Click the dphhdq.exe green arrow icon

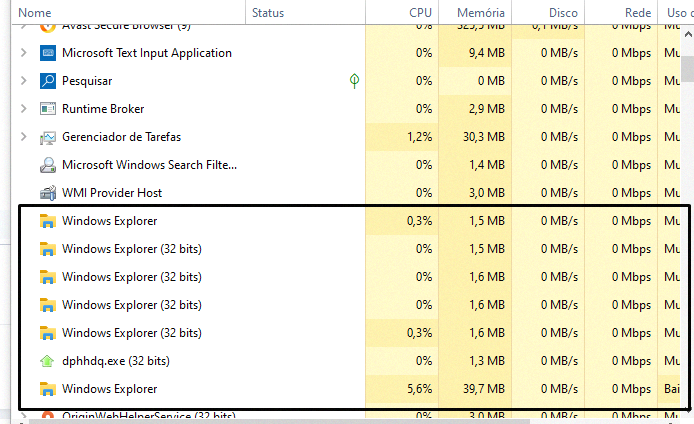[47, 361]
